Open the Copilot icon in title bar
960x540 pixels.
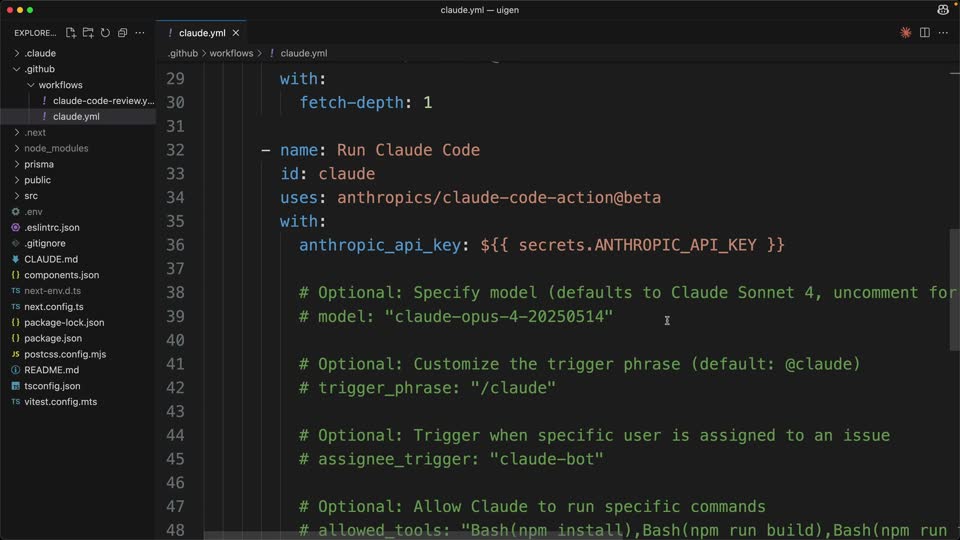(943, 10)
